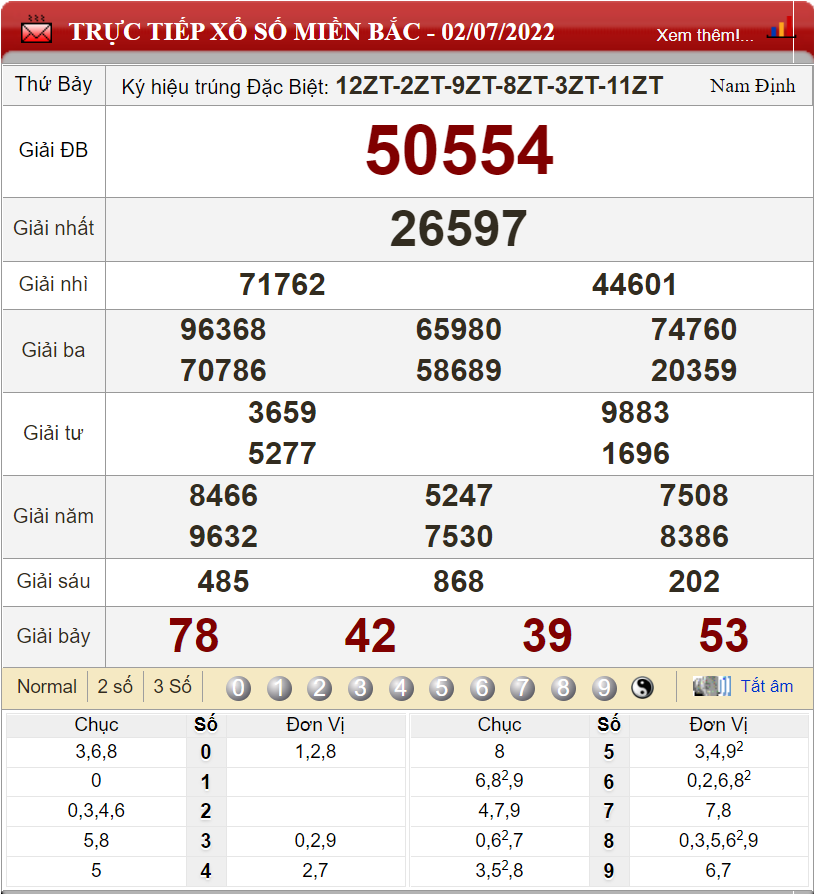The image size is (817, 894).
Task: Click Chục cell 0,3,4,6
Action: pyautogui.click(x=96, y=810)
